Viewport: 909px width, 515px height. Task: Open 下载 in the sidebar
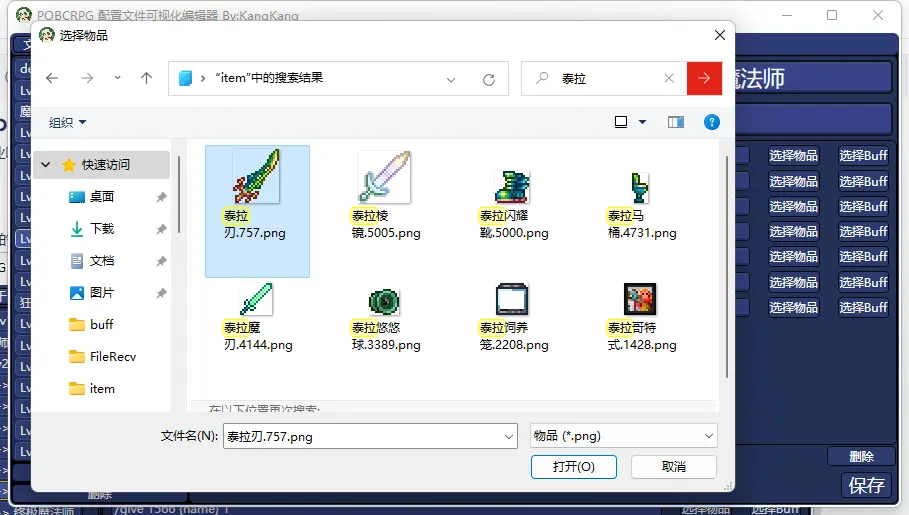coord(101,229)
